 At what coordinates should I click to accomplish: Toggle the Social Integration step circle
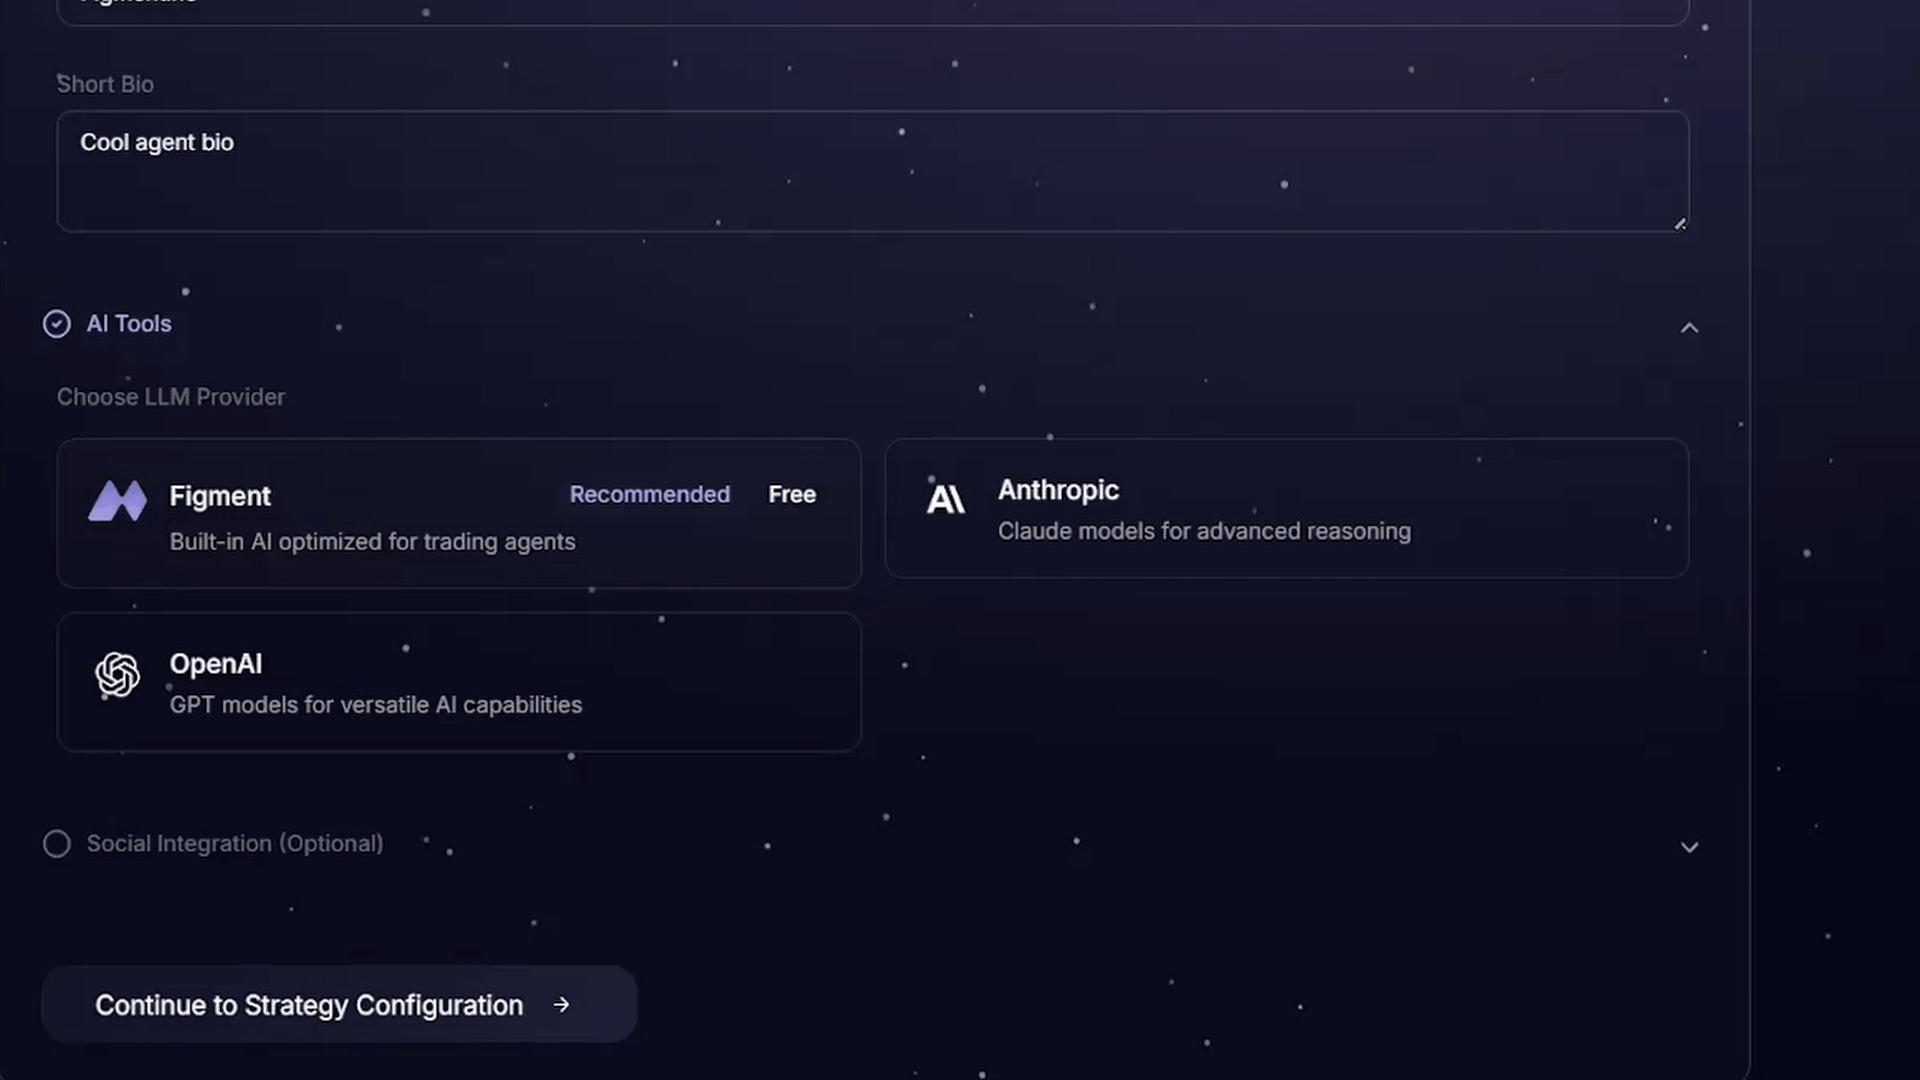pyautogui.click(x=57, y=844)
